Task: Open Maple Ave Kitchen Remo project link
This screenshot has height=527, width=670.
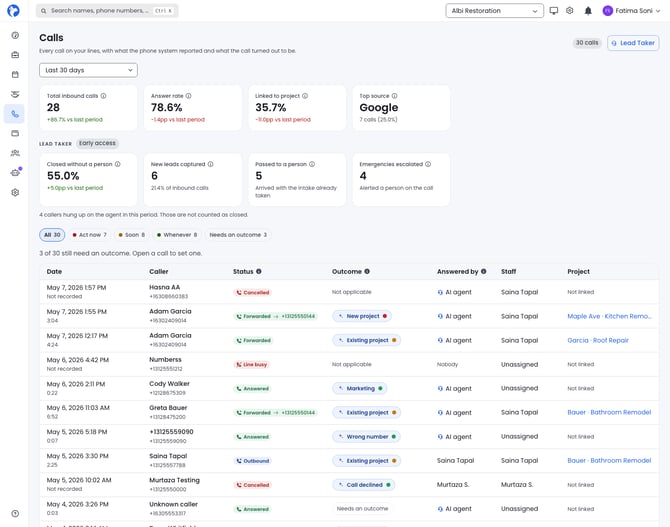Action: click(x=609, y=316)
